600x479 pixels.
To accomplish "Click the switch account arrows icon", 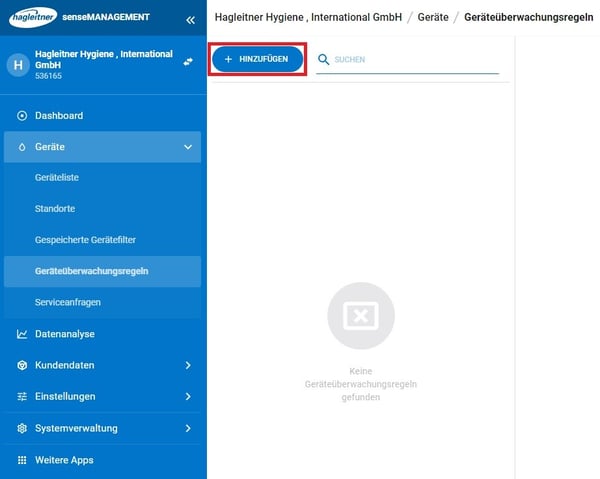I will pyautogui.click(x=187, y=62).
